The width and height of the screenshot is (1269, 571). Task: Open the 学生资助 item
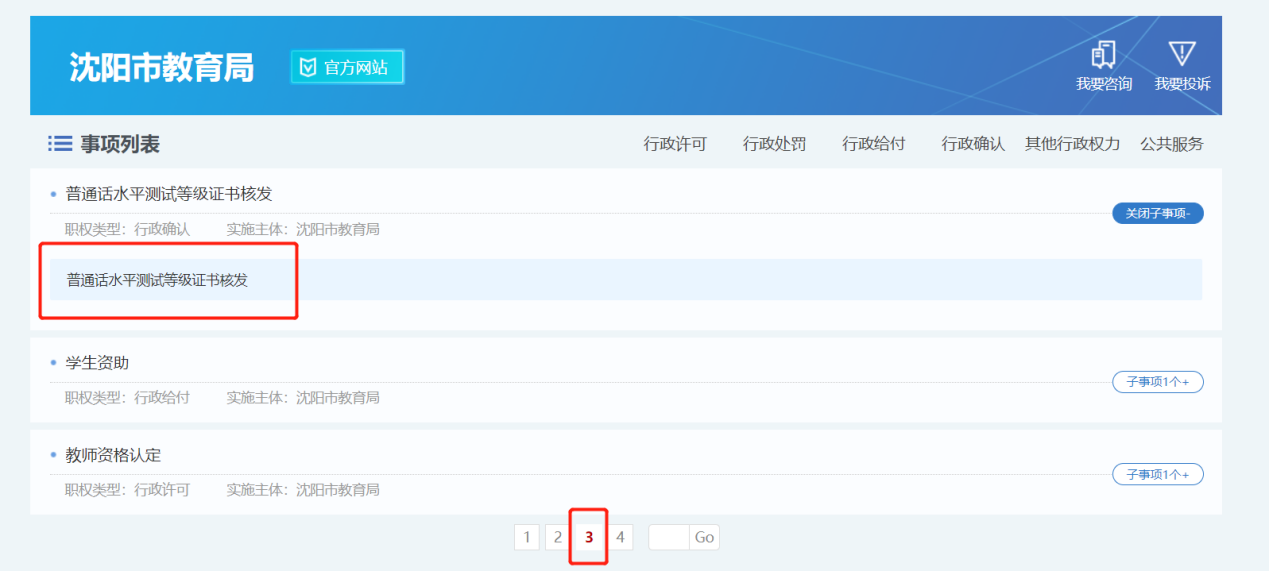97,363
